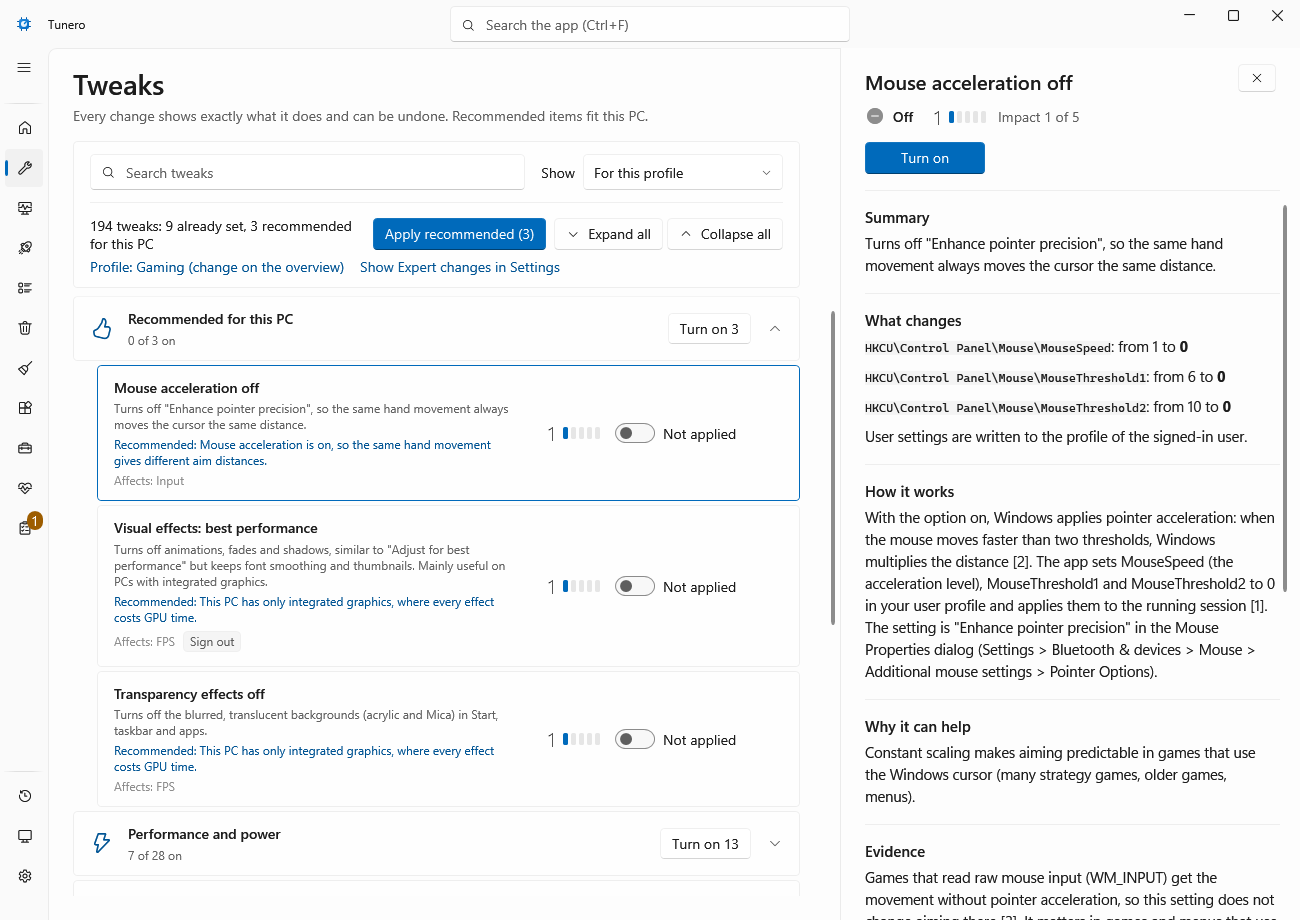This screenshot has width=1300, height=920.
Task: Open the hamburger navigation menu
Action: pyautogui.click(x=24, y=68)
